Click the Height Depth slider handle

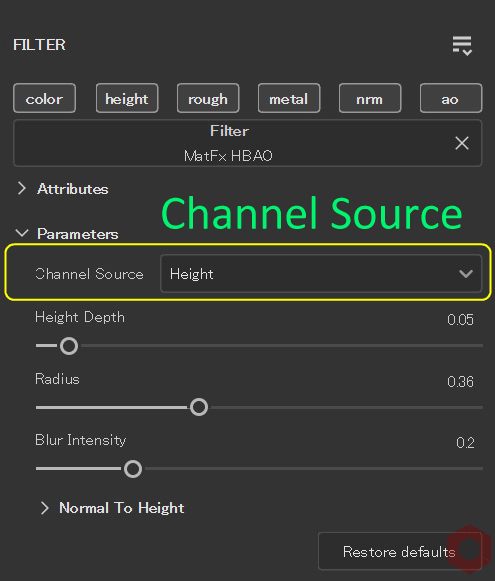[69, 346]
